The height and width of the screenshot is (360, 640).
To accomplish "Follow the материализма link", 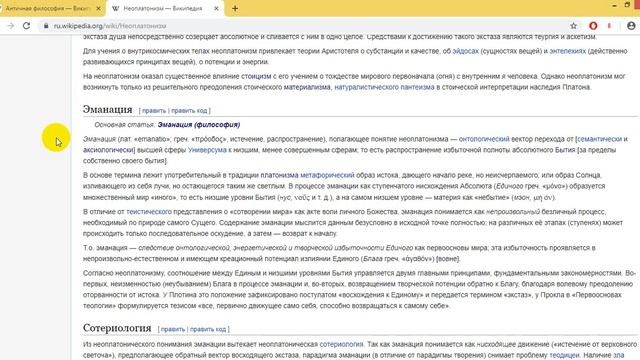I will pyautogui.click(x=307, y=87).
